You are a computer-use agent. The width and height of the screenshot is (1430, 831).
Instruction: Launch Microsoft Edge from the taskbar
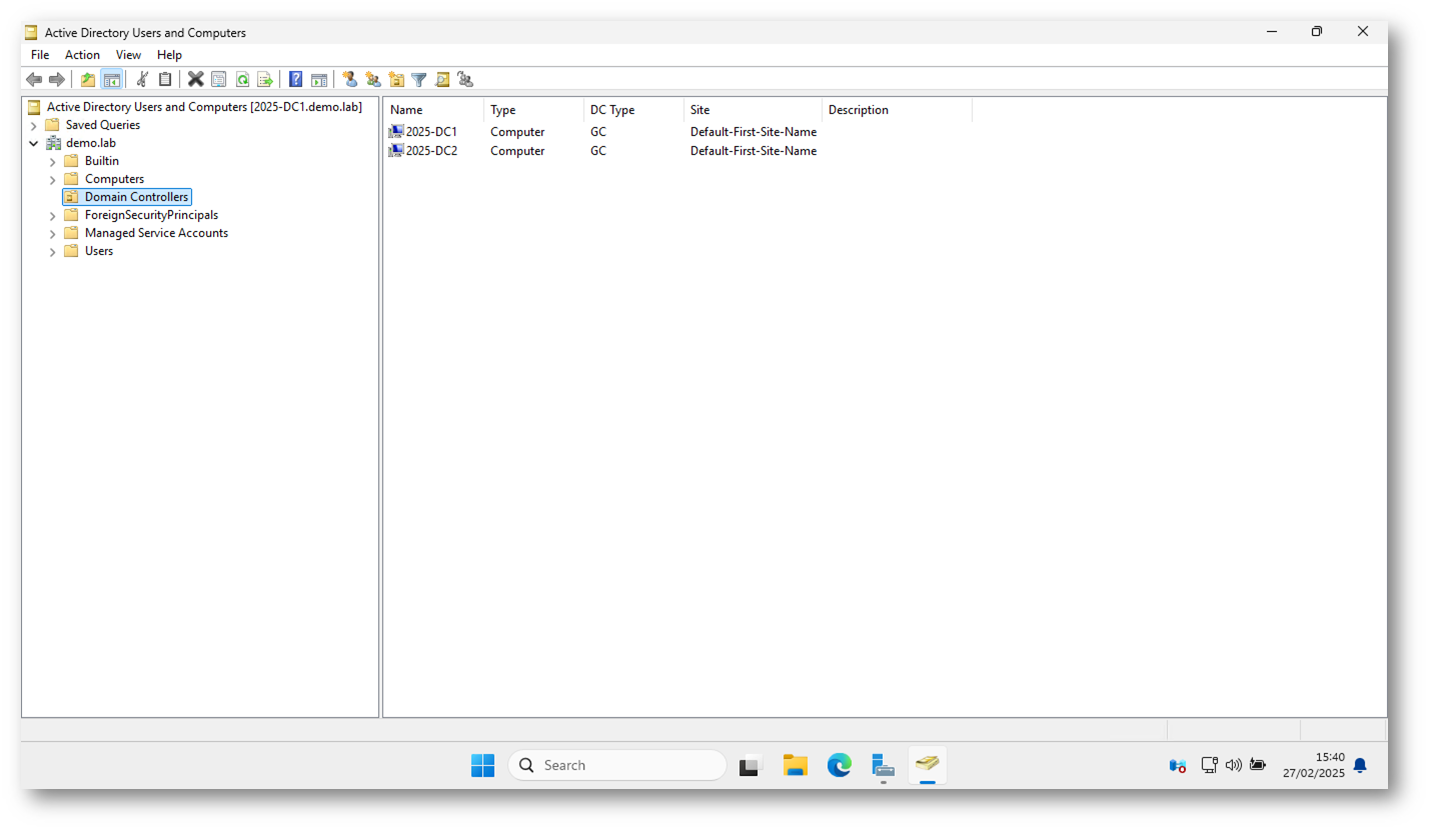(839, 765)
